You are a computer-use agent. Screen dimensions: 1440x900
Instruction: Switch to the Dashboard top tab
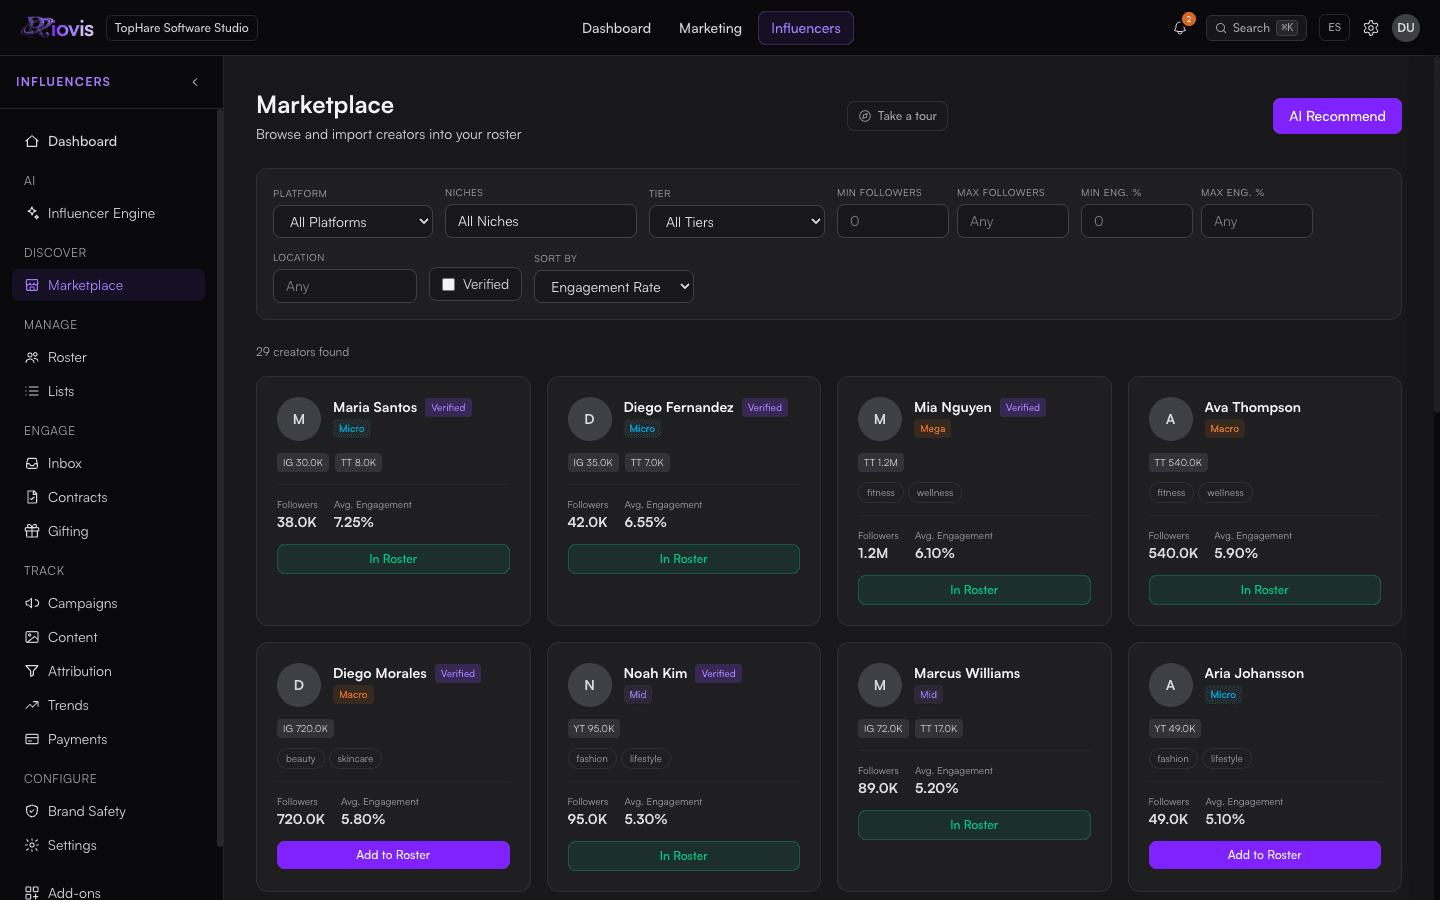click(x=616, y=28)
